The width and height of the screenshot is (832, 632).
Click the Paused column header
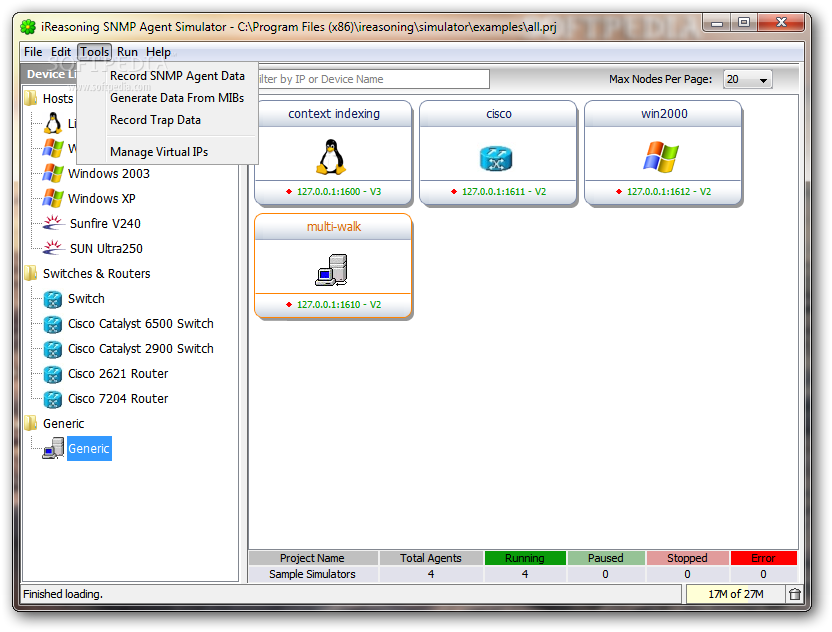pos(605,558)
